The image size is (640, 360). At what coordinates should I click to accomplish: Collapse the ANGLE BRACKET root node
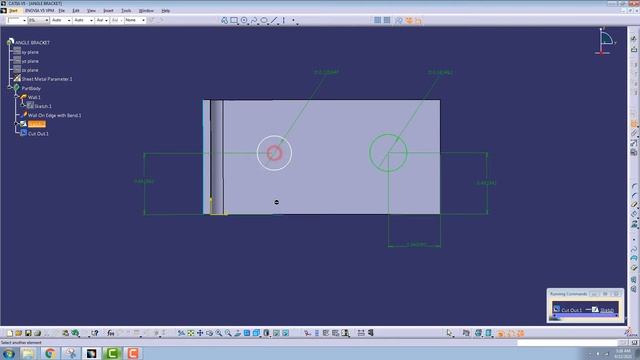10,42
